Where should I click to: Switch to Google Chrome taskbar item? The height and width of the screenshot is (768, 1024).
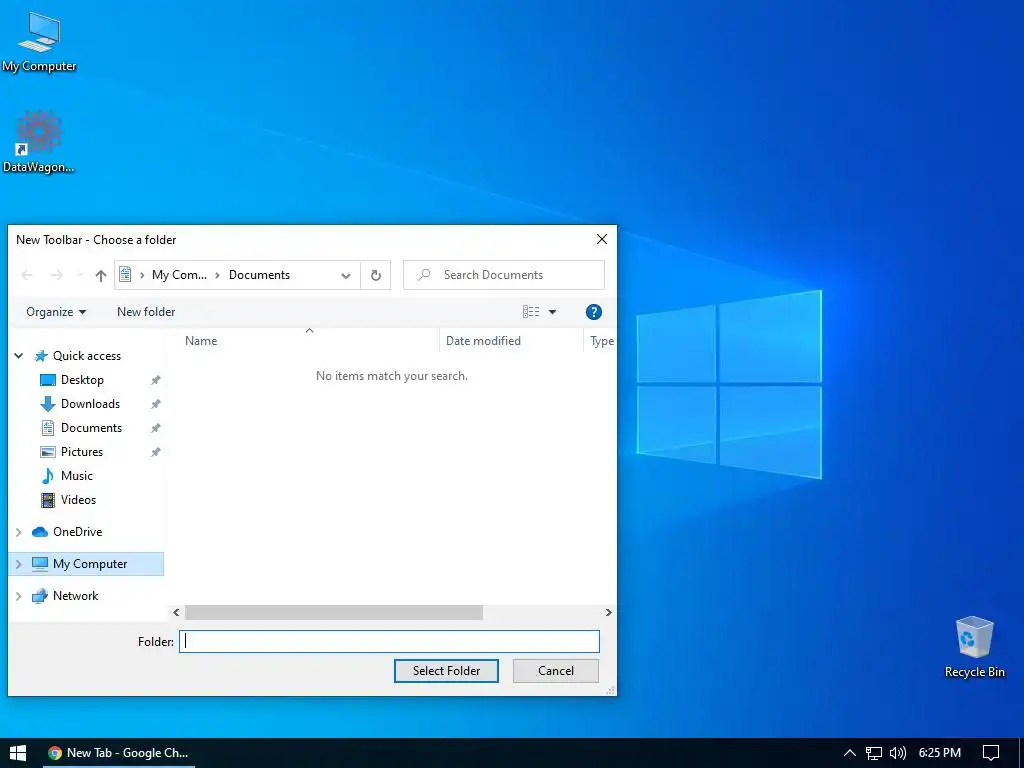coord(119,753)
